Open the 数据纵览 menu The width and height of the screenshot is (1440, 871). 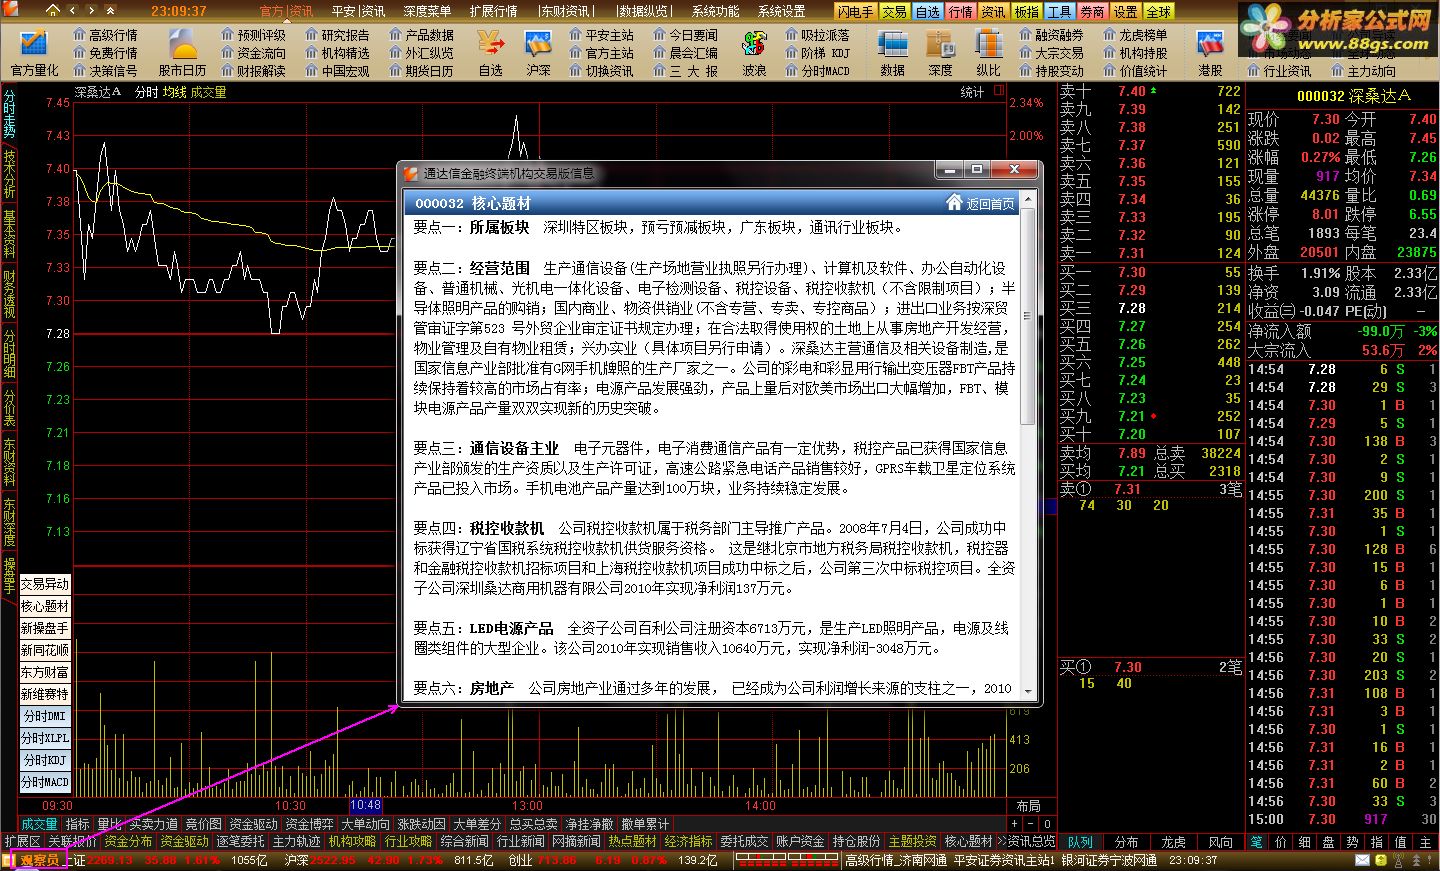click(x=644, y=11)
